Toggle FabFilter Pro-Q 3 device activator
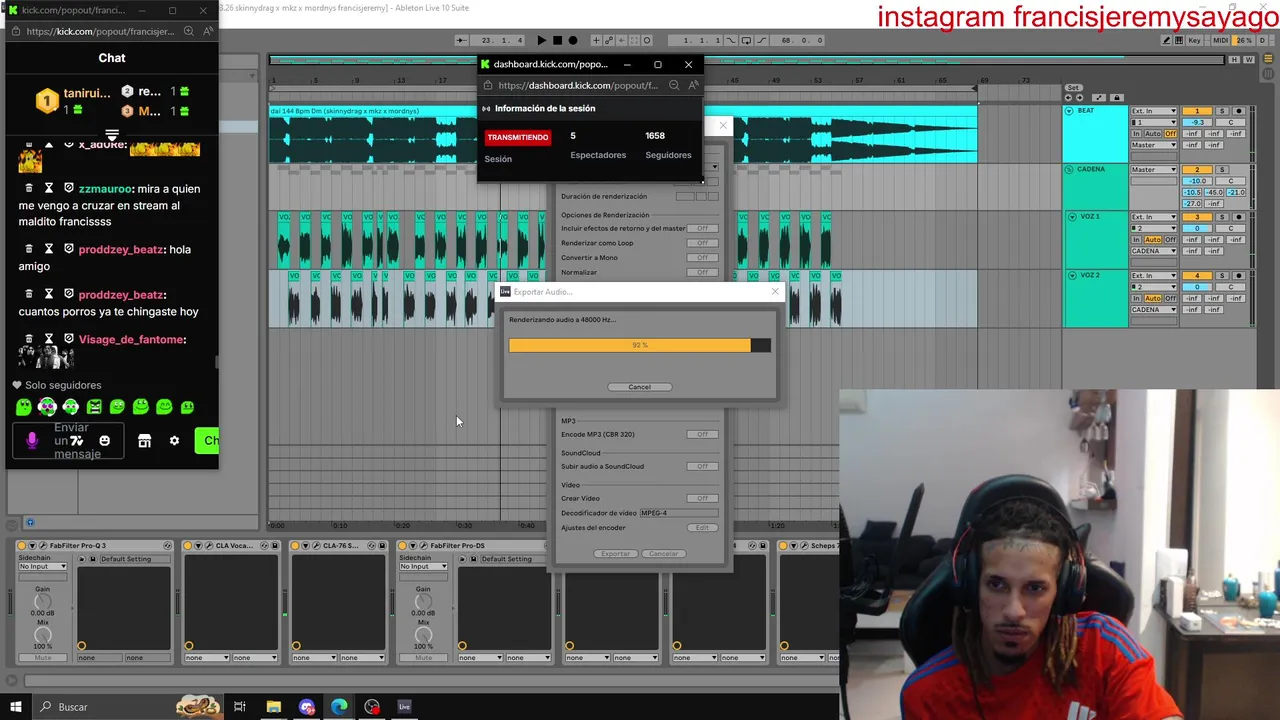Viewport: 1280px width, 720px height. tap(21, 546)
